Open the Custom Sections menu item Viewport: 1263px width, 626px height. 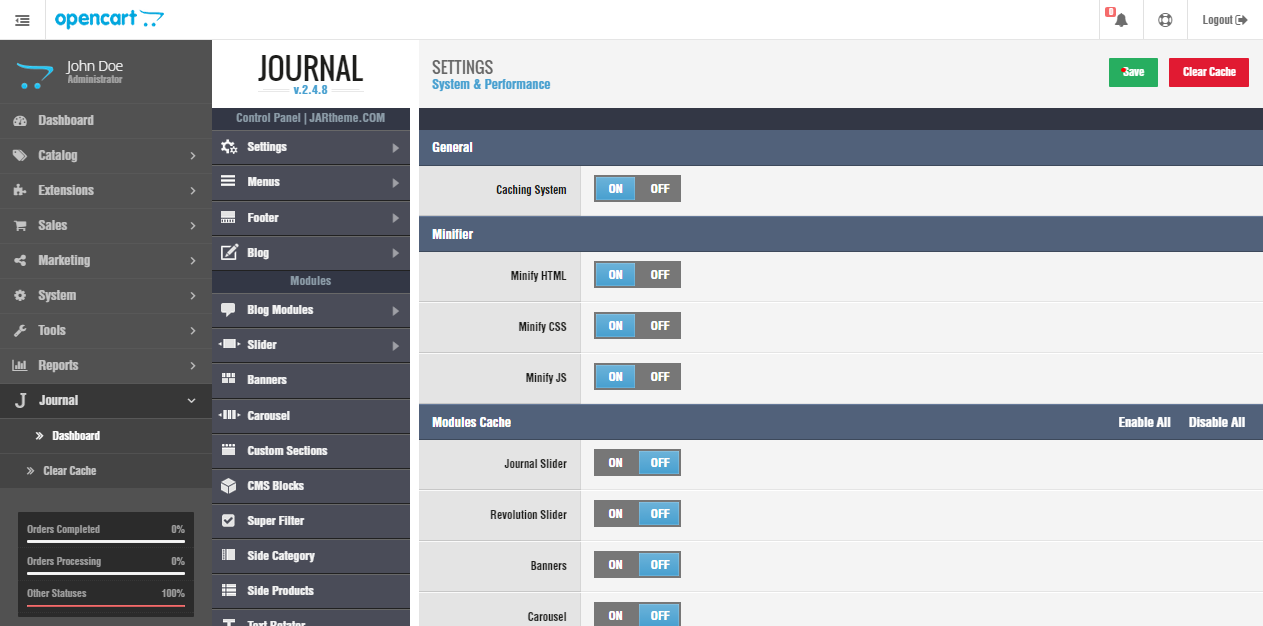point(311,450)
